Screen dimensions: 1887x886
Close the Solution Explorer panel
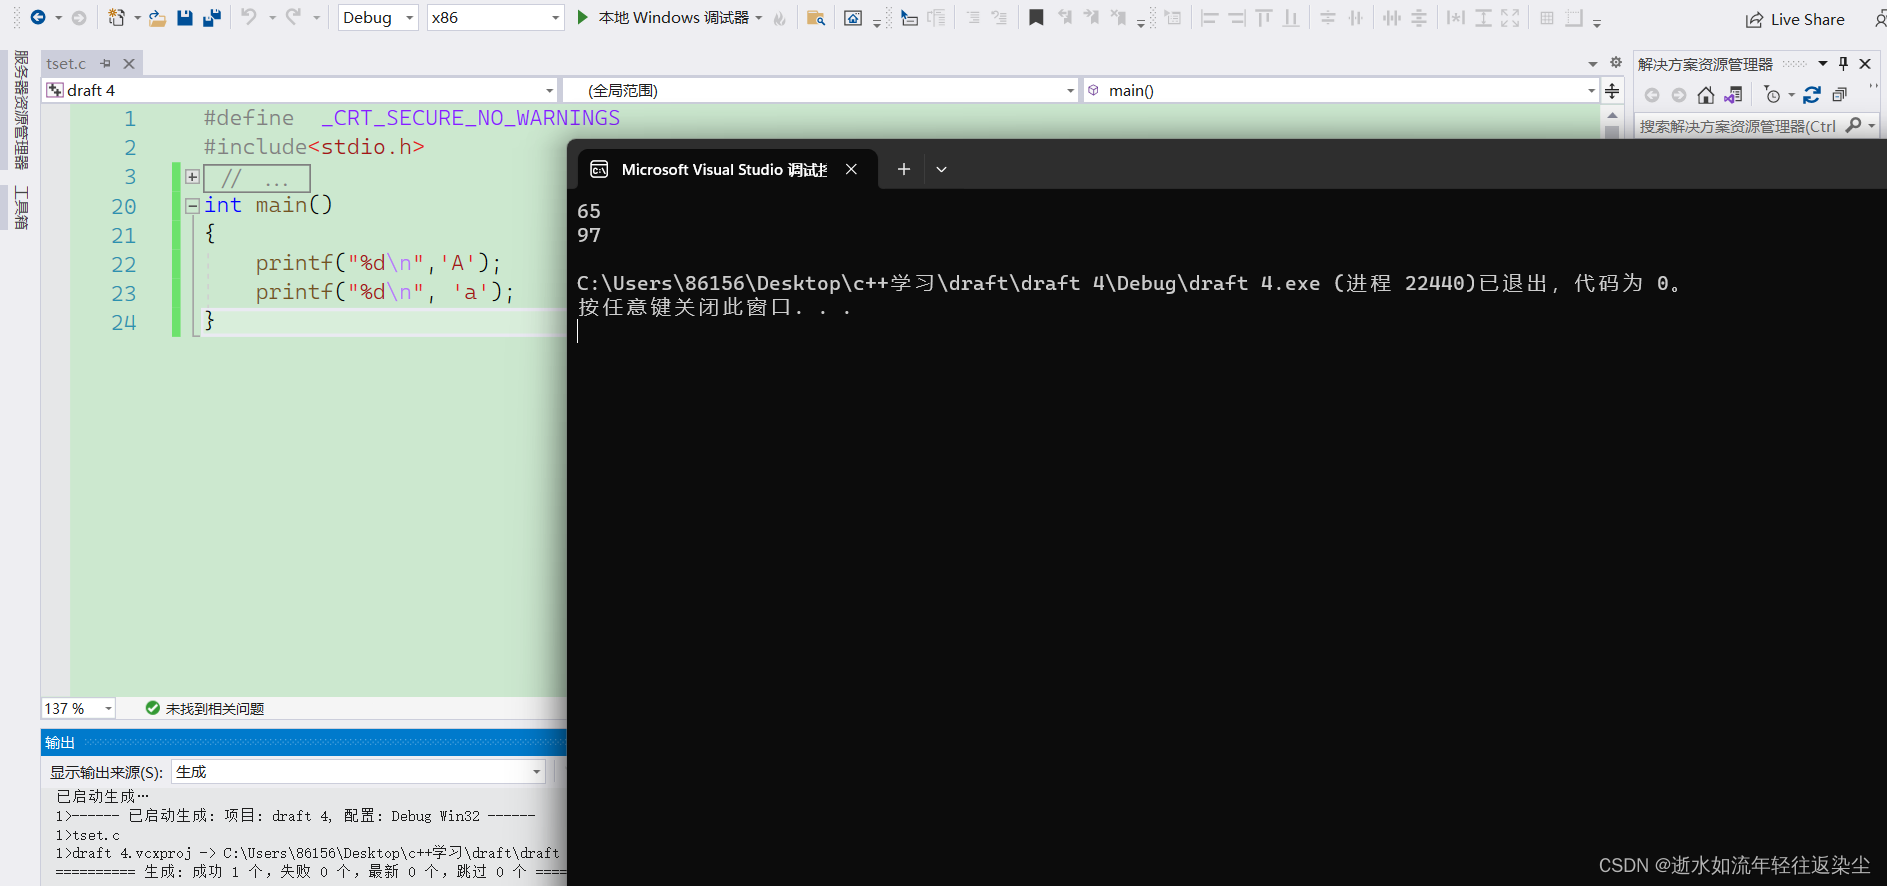pyautogui.click(x=1865, y=63)
